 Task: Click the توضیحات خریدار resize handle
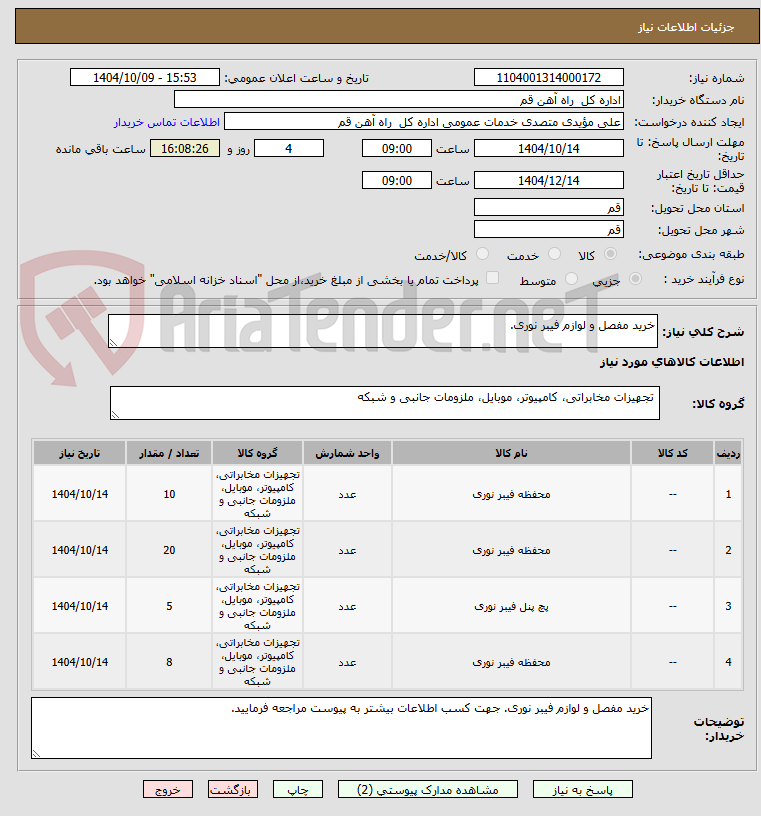36,754
